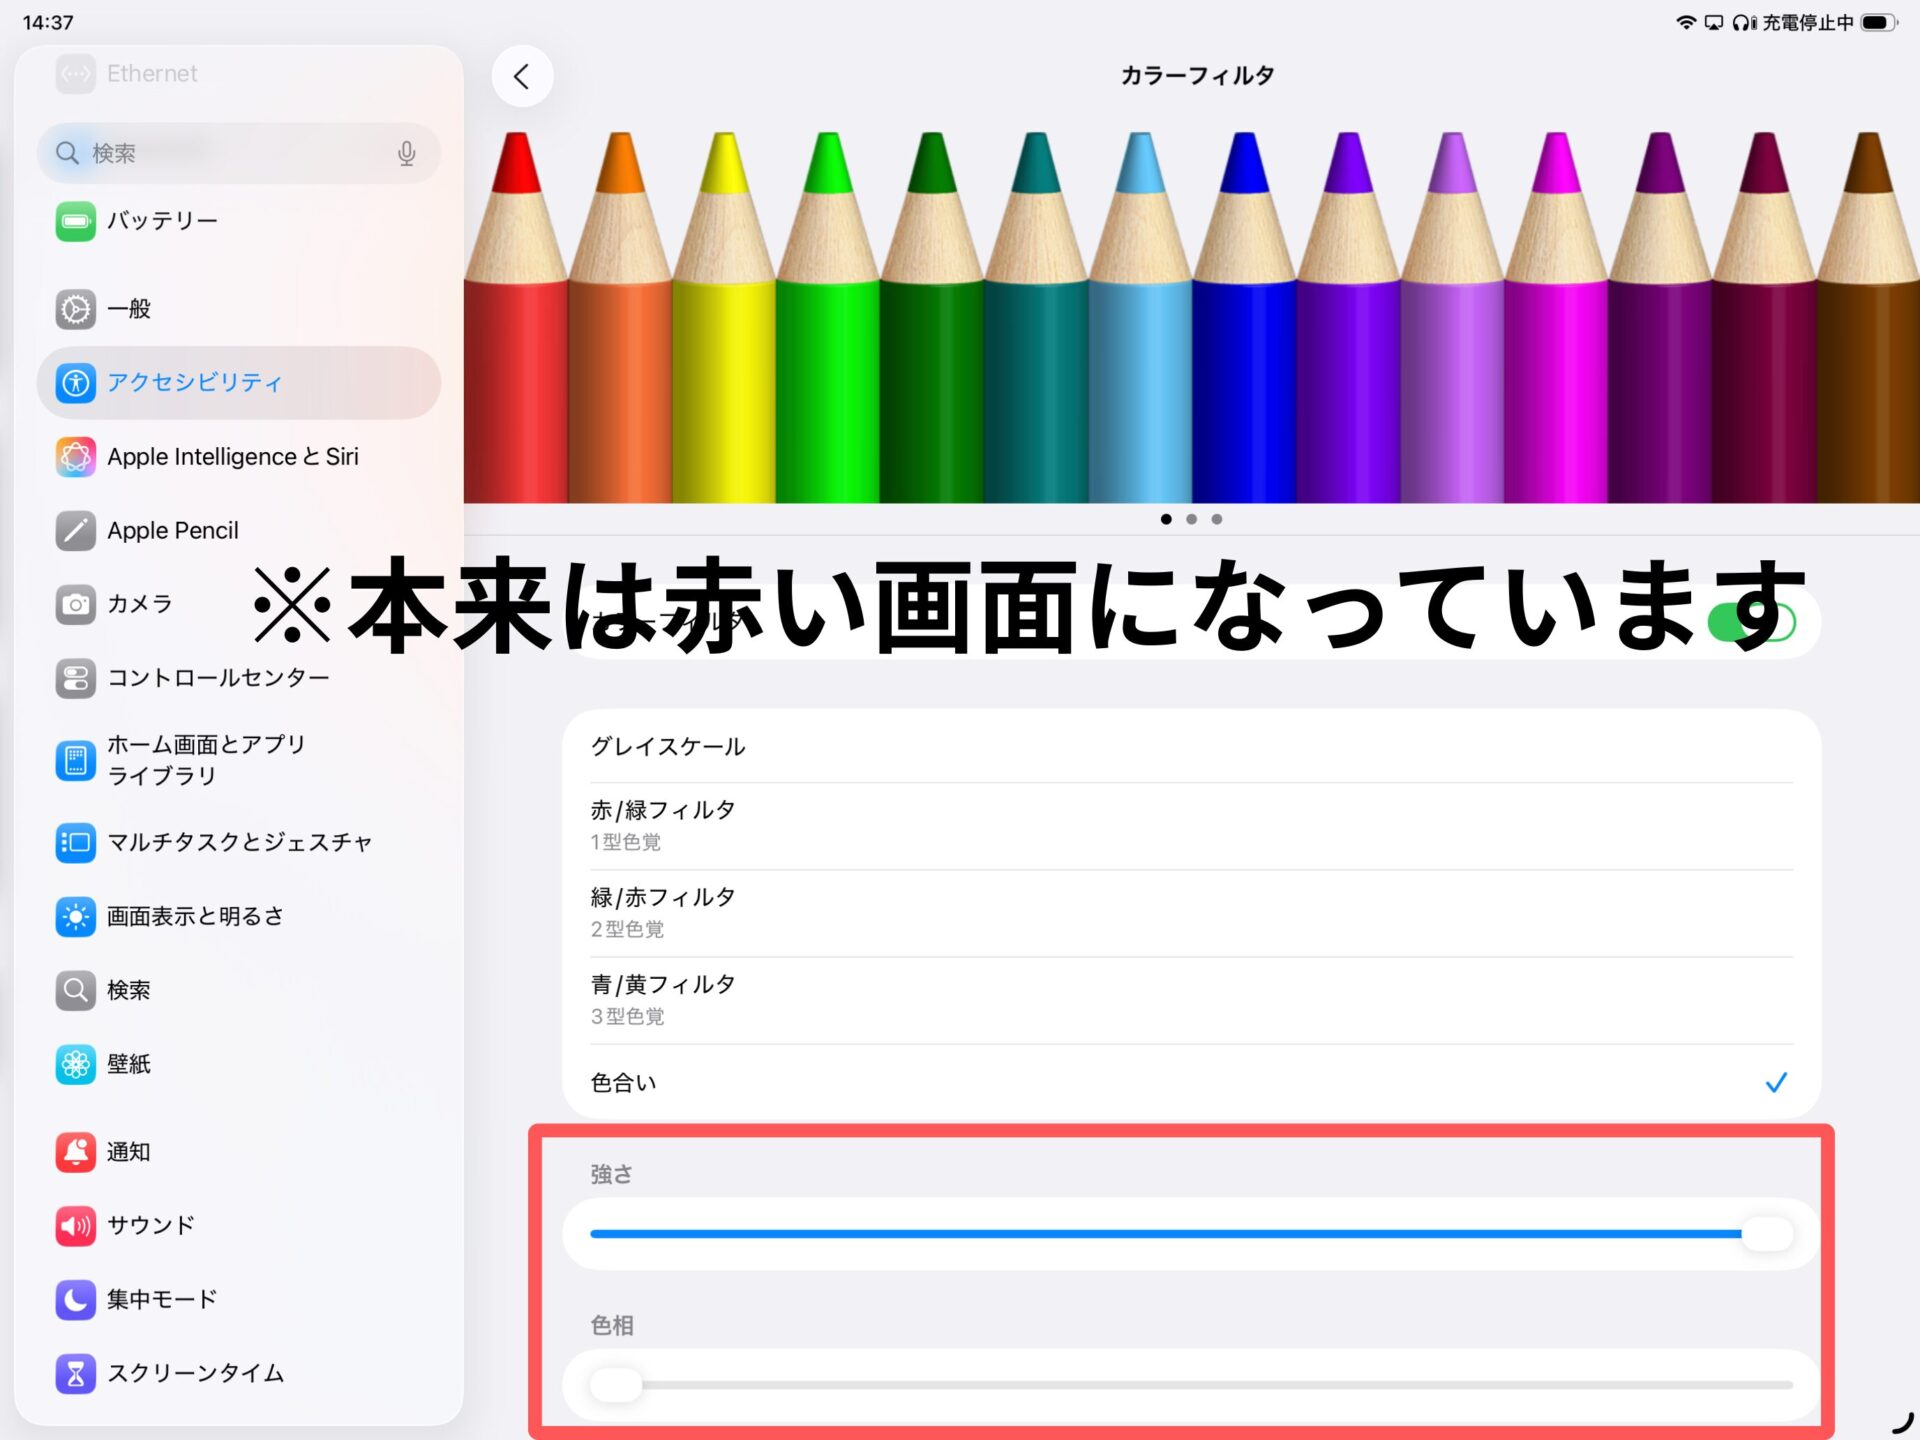Open Apple Intelligence & Siri settings
Screen dimensions: 1920x1440
(x=232, y=457)
